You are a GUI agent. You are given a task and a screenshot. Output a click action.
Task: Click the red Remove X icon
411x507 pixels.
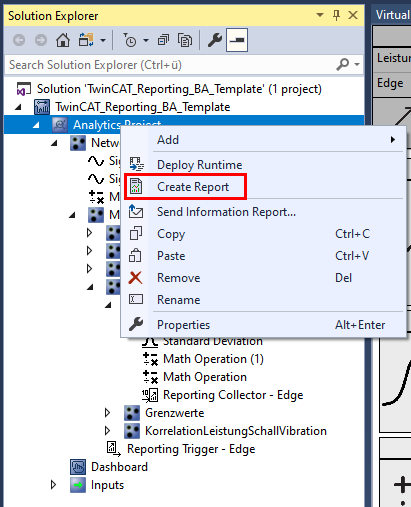(x=135, y=278)
